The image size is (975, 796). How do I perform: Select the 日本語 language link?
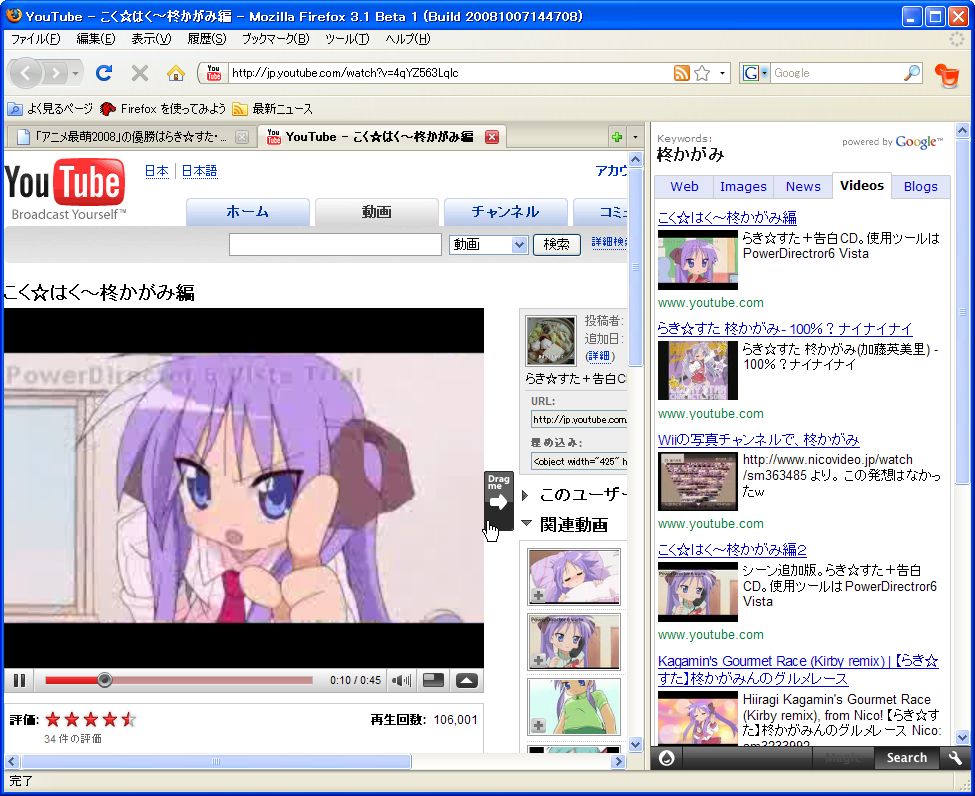(199, 171)
